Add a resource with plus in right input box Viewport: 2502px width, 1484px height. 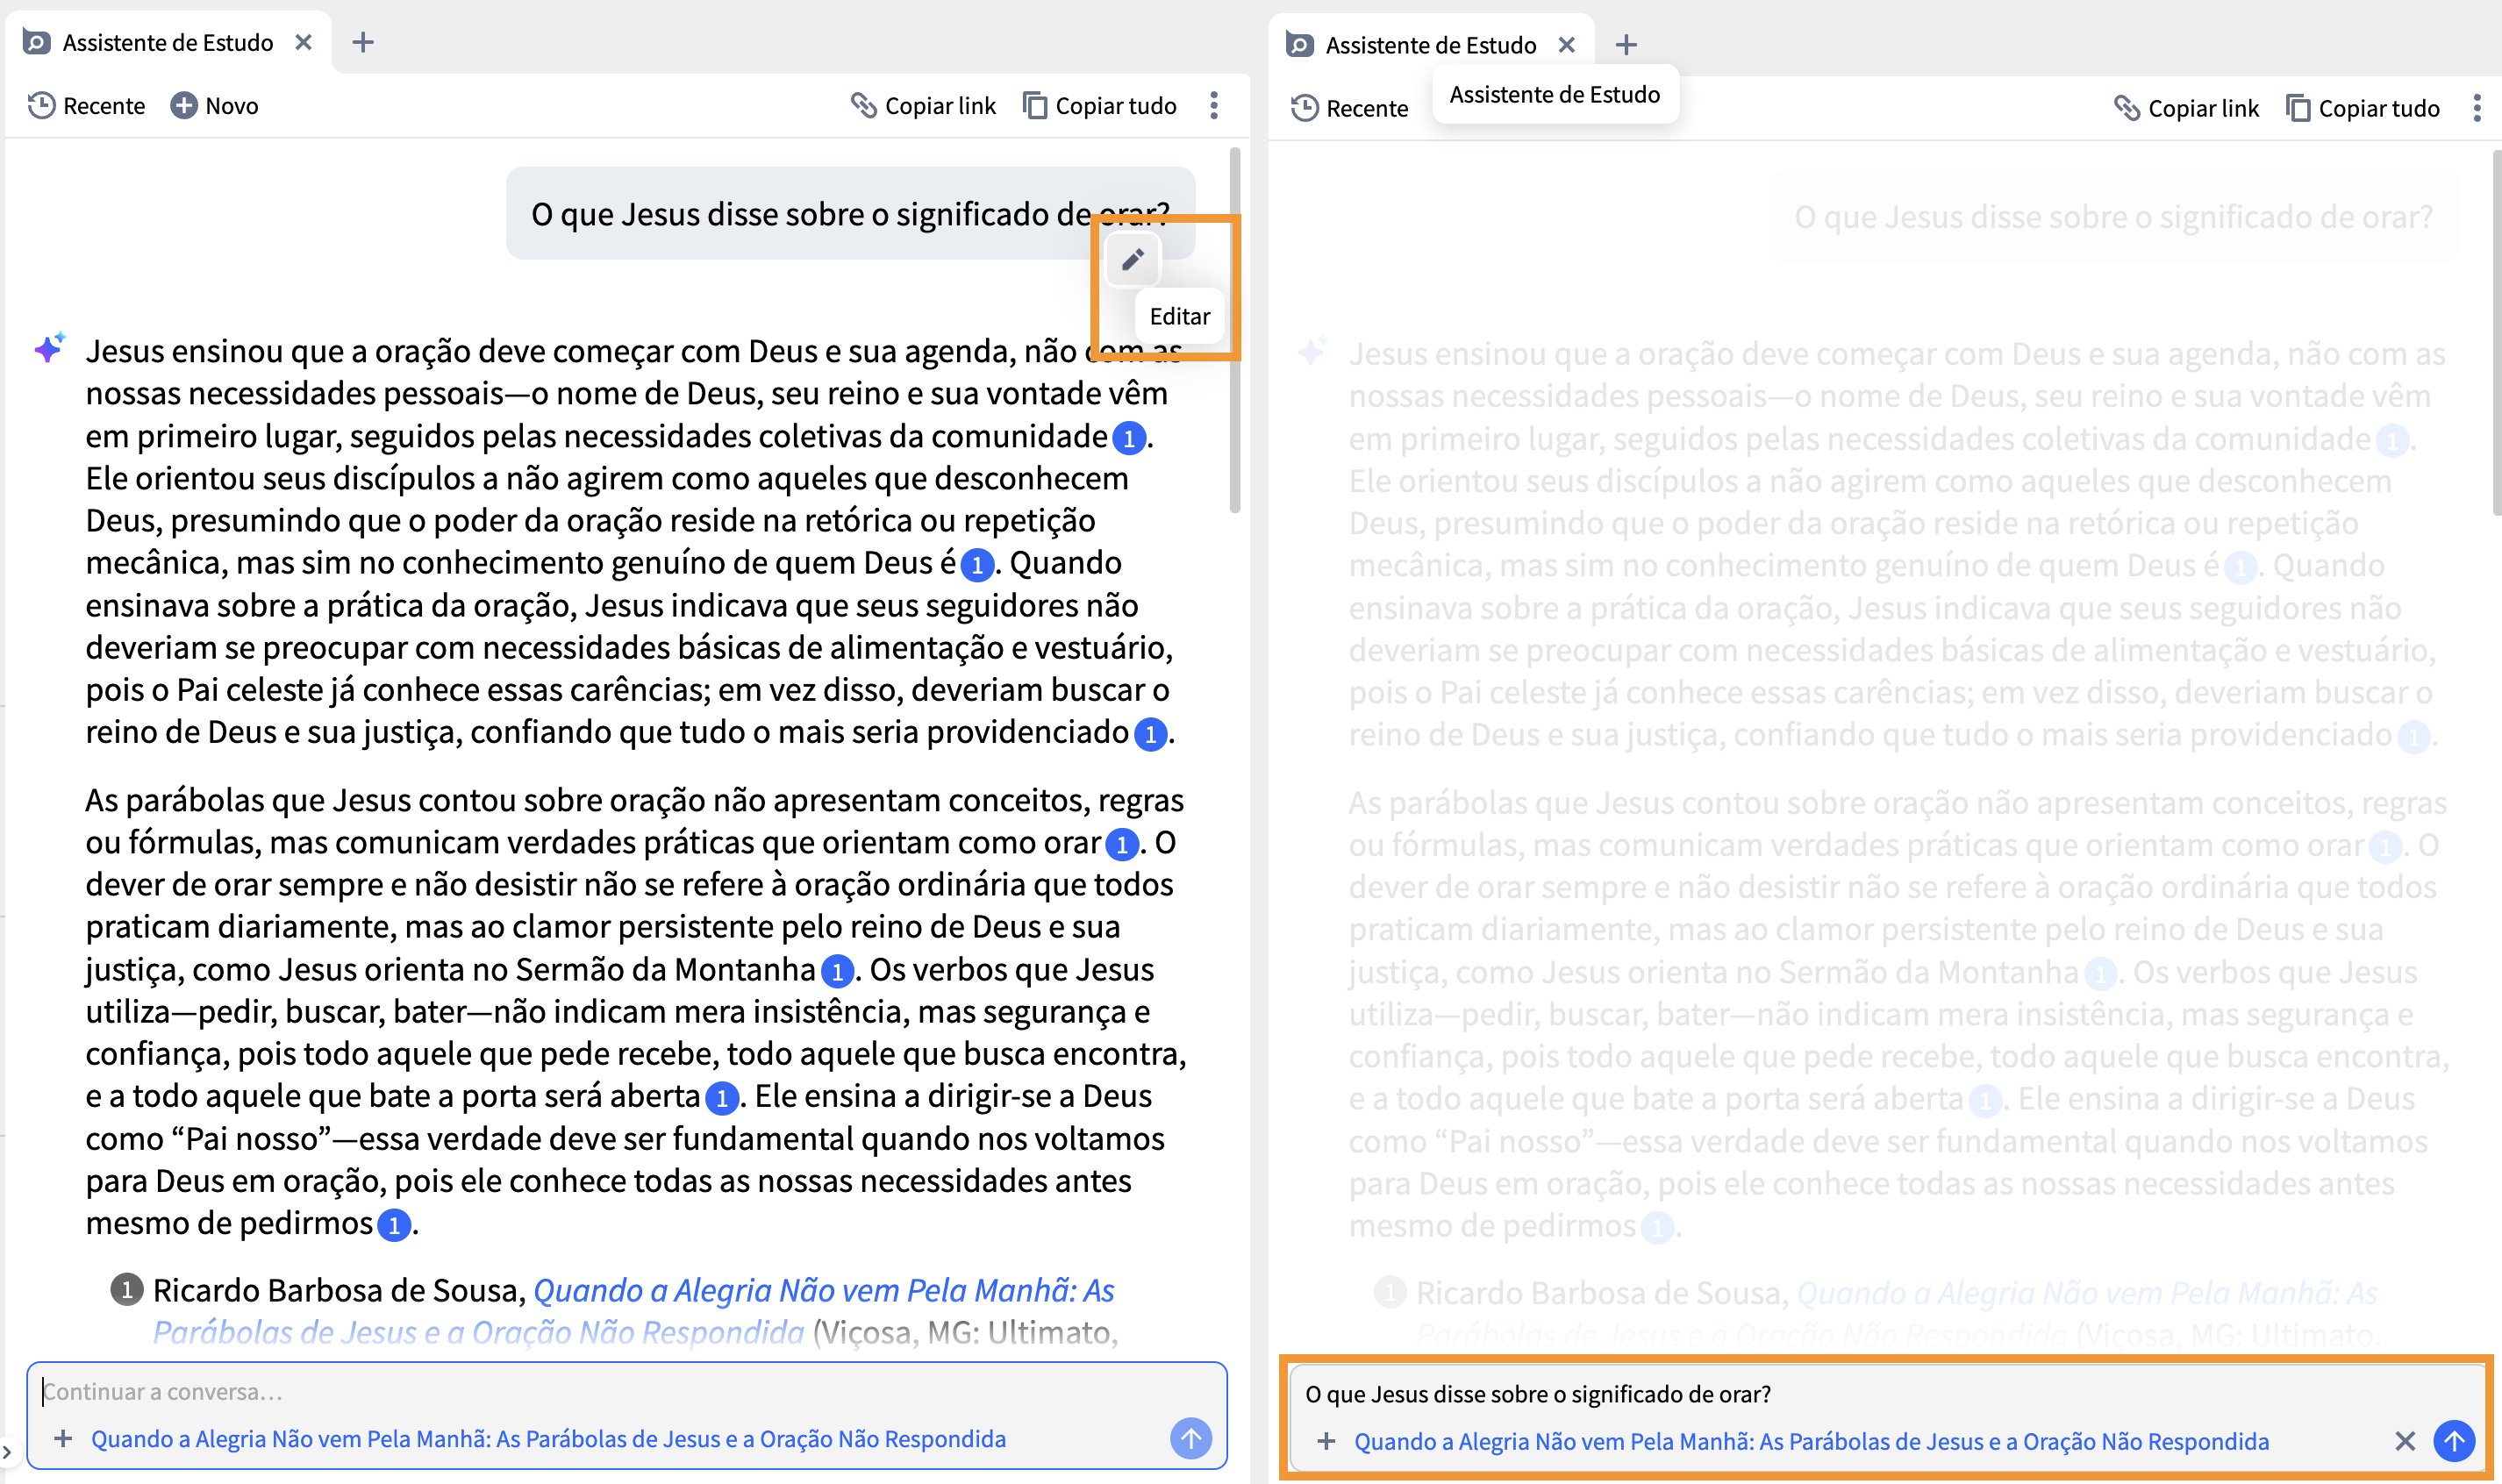coord(1326,1441)
